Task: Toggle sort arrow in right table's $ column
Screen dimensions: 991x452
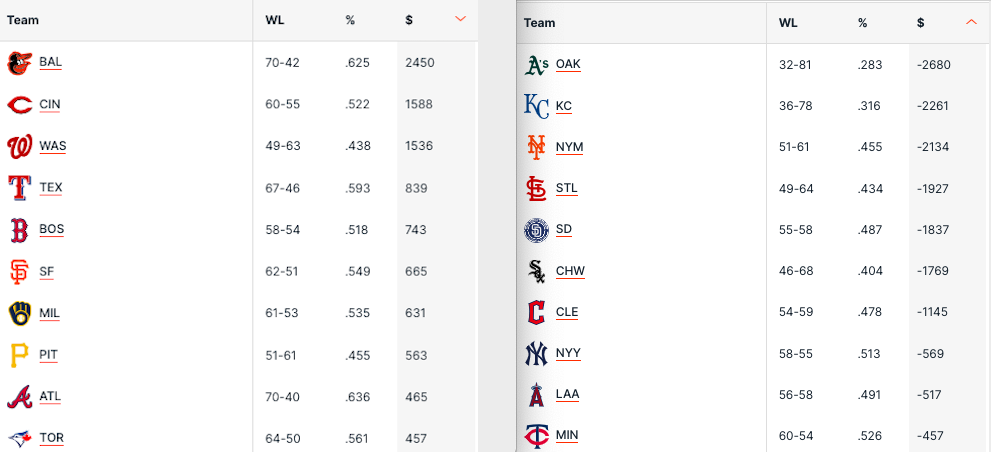Action: pyautogui.click(x=971, y=23)
